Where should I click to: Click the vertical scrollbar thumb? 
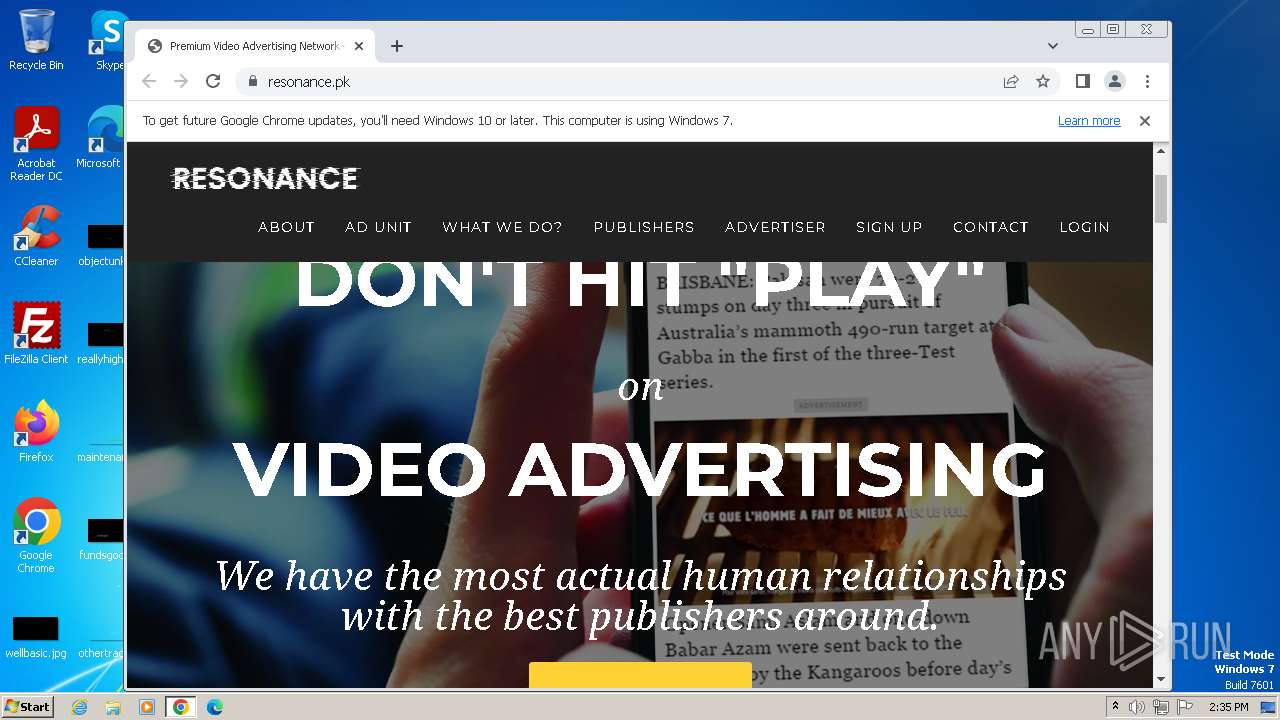point(1161,198)
